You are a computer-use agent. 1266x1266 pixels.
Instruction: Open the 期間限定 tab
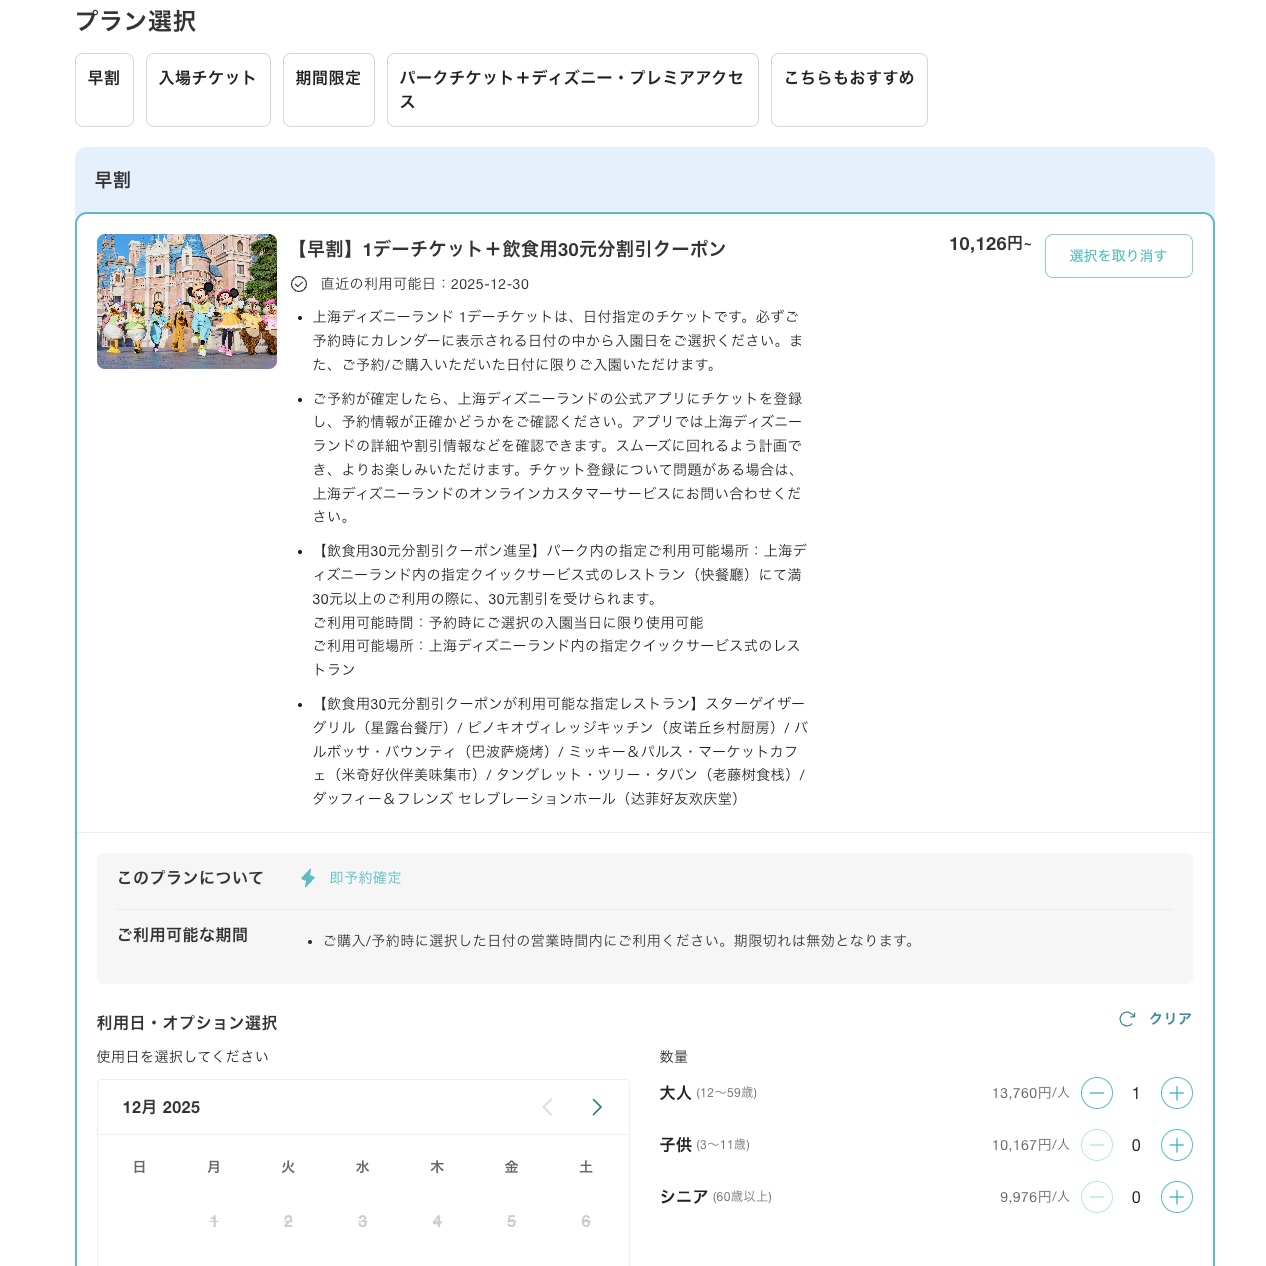tap(329, 90)
